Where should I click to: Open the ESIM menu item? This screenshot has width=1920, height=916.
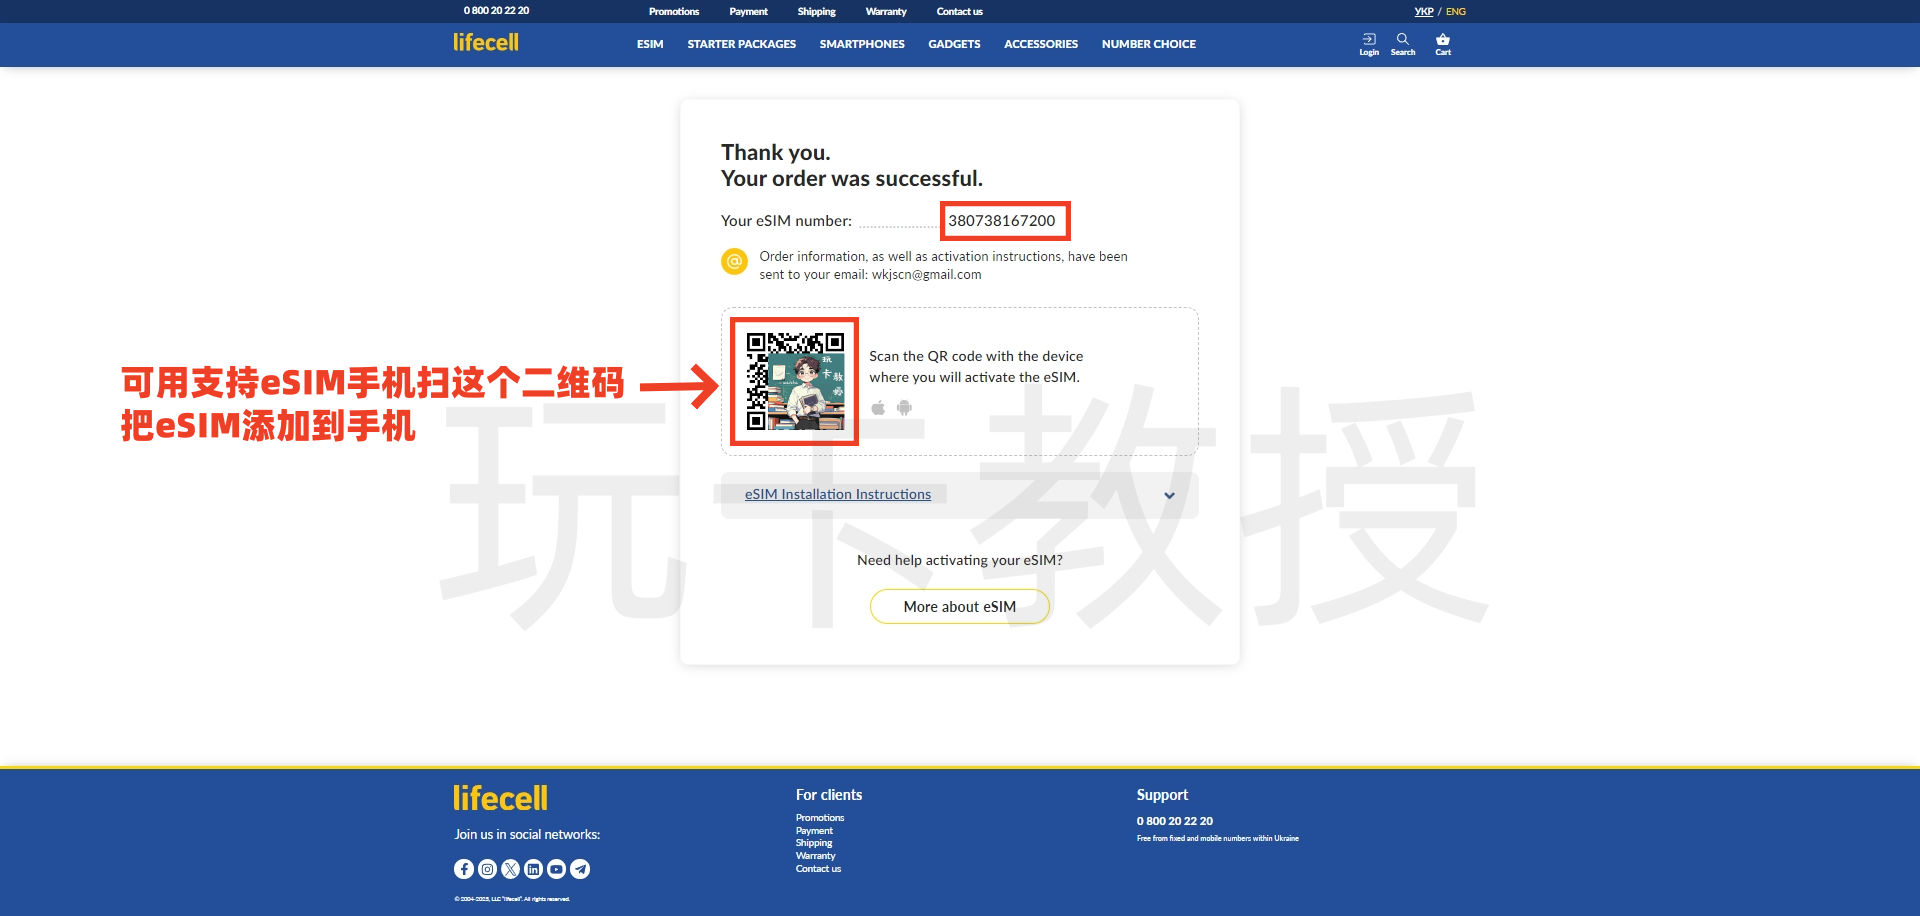(650, 44)
